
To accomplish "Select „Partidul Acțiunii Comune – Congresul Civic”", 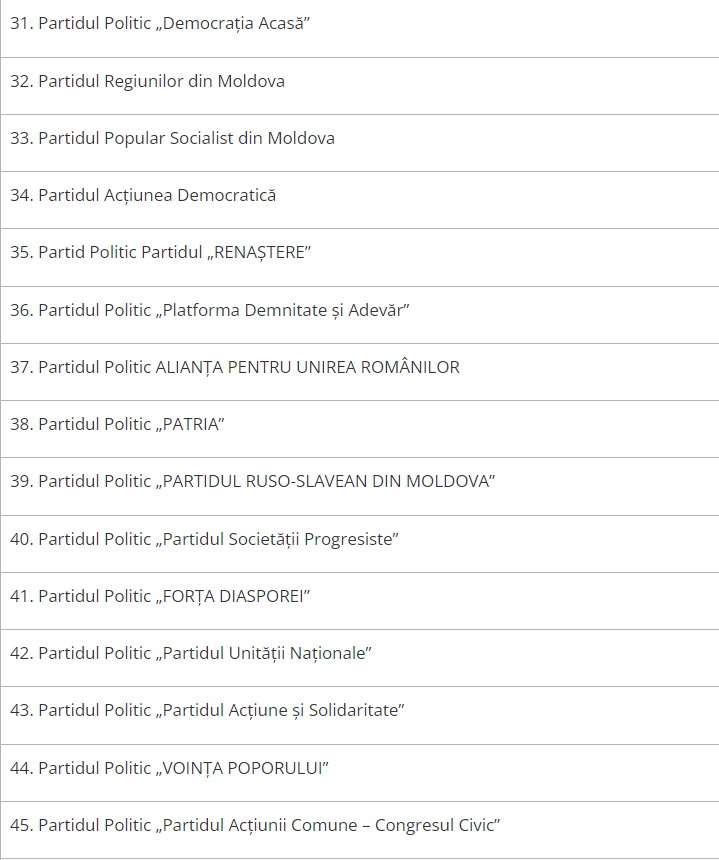I will click(360, 830).
